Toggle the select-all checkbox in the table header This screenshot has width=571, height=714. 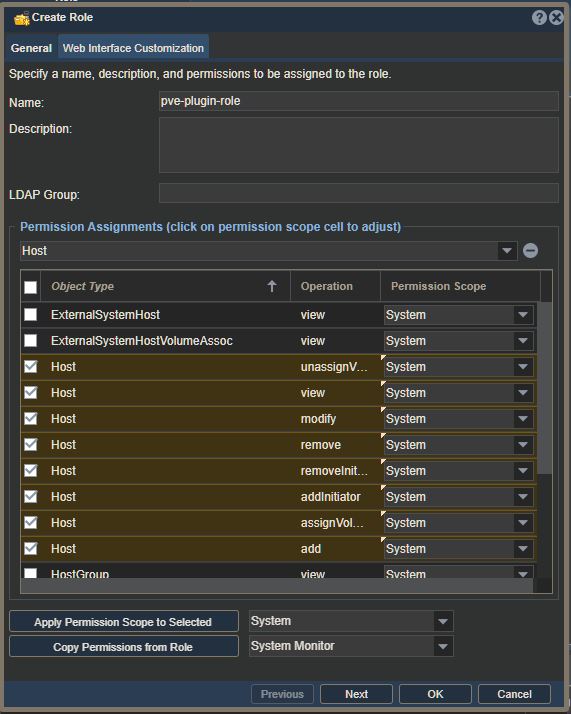click(31, 287)
